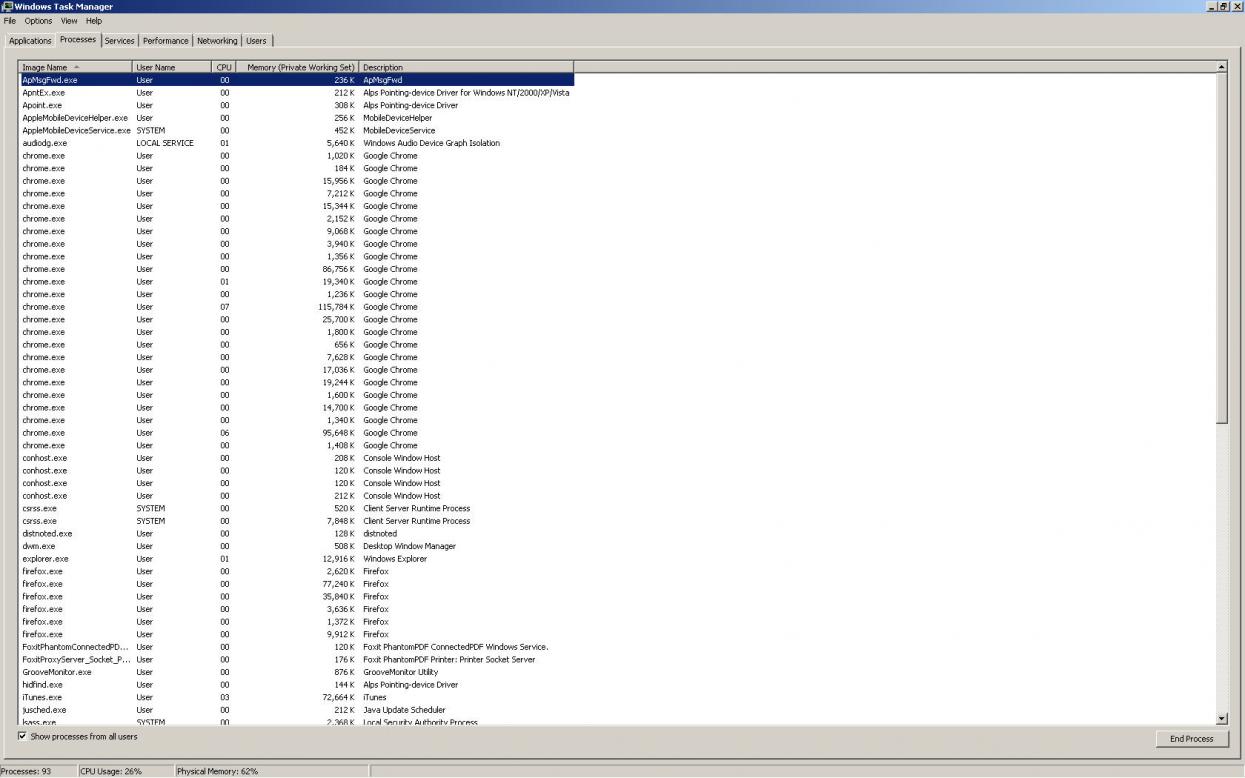Select the audiodg.exe process

pos(296,143)
